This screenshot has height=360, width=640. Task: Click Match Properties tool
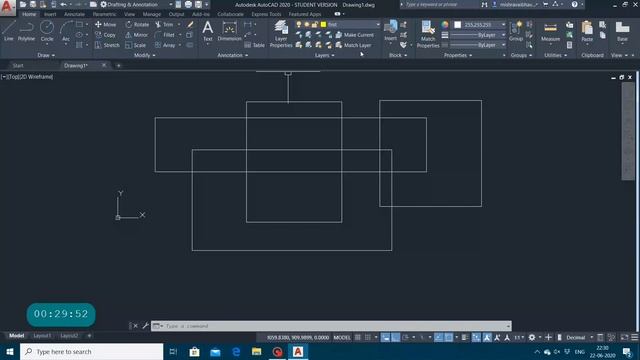[x=428, y=33]
